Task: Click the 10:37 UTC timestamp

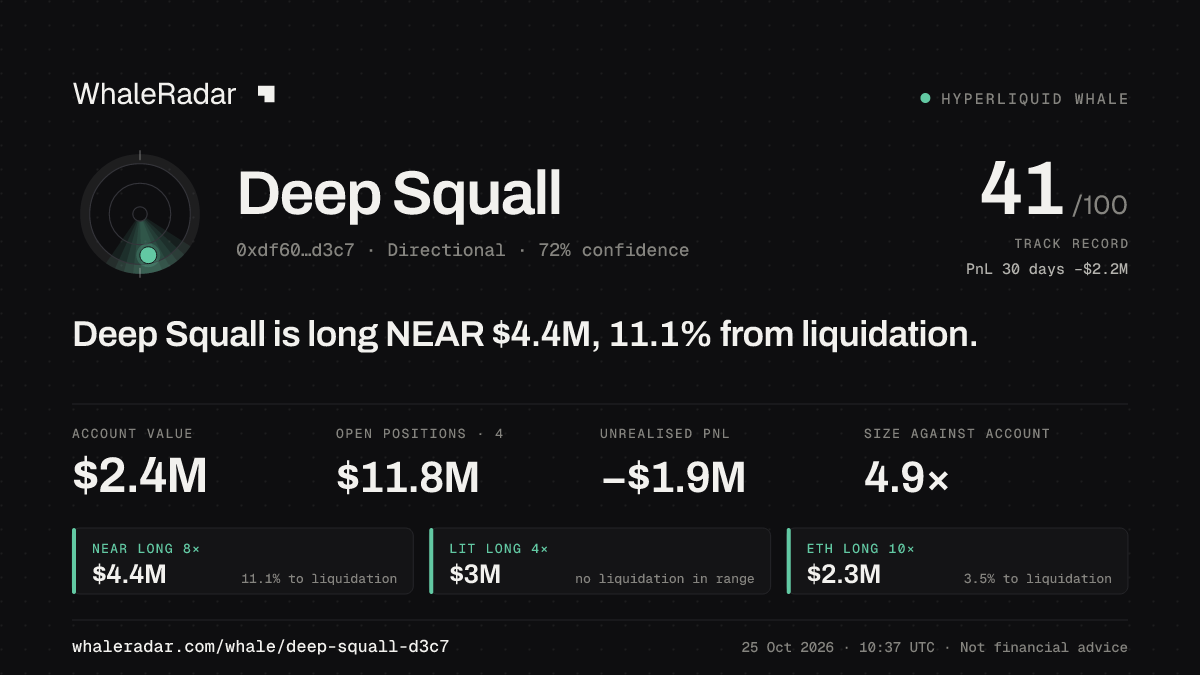Action: (x=897, y=647)
